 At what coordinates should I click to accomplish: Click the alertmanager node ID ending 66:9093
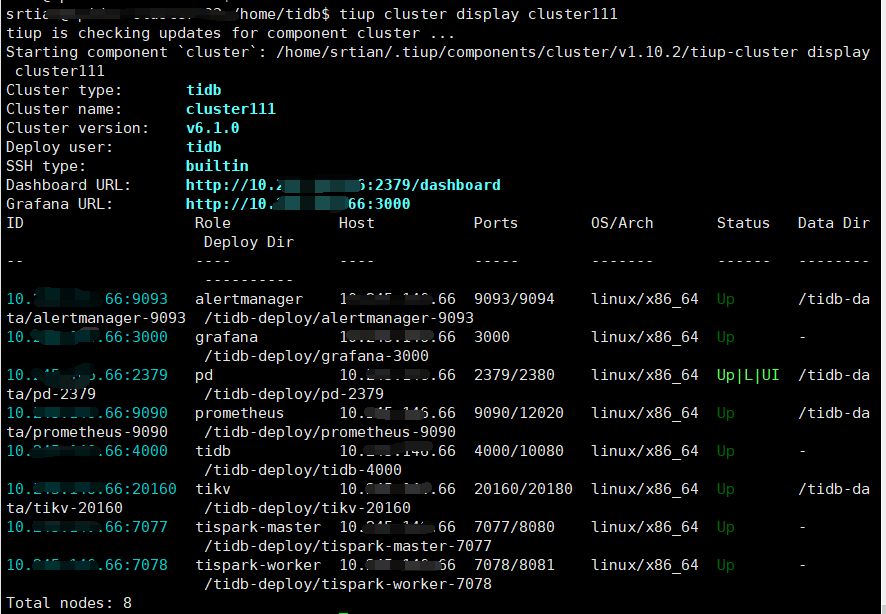87,299
